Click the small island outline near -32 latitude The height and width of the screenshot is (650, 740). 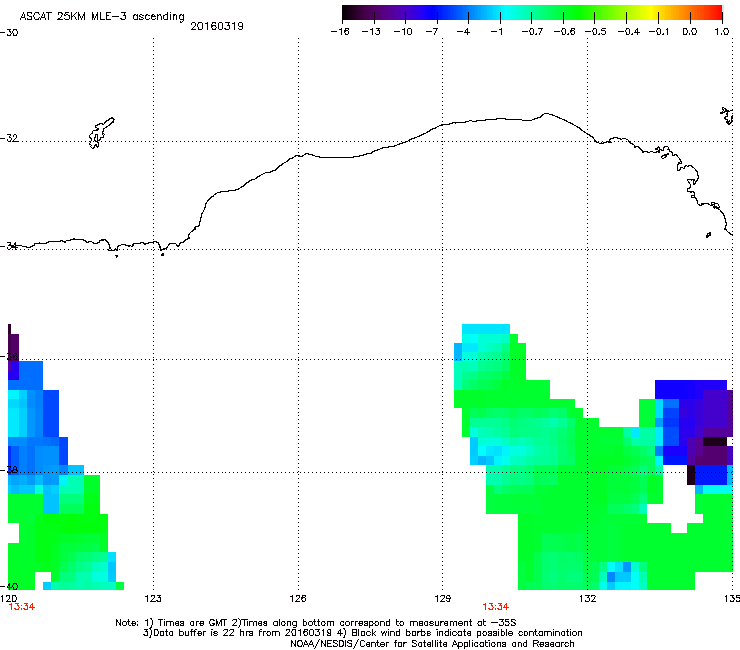[x=101, y=133]
